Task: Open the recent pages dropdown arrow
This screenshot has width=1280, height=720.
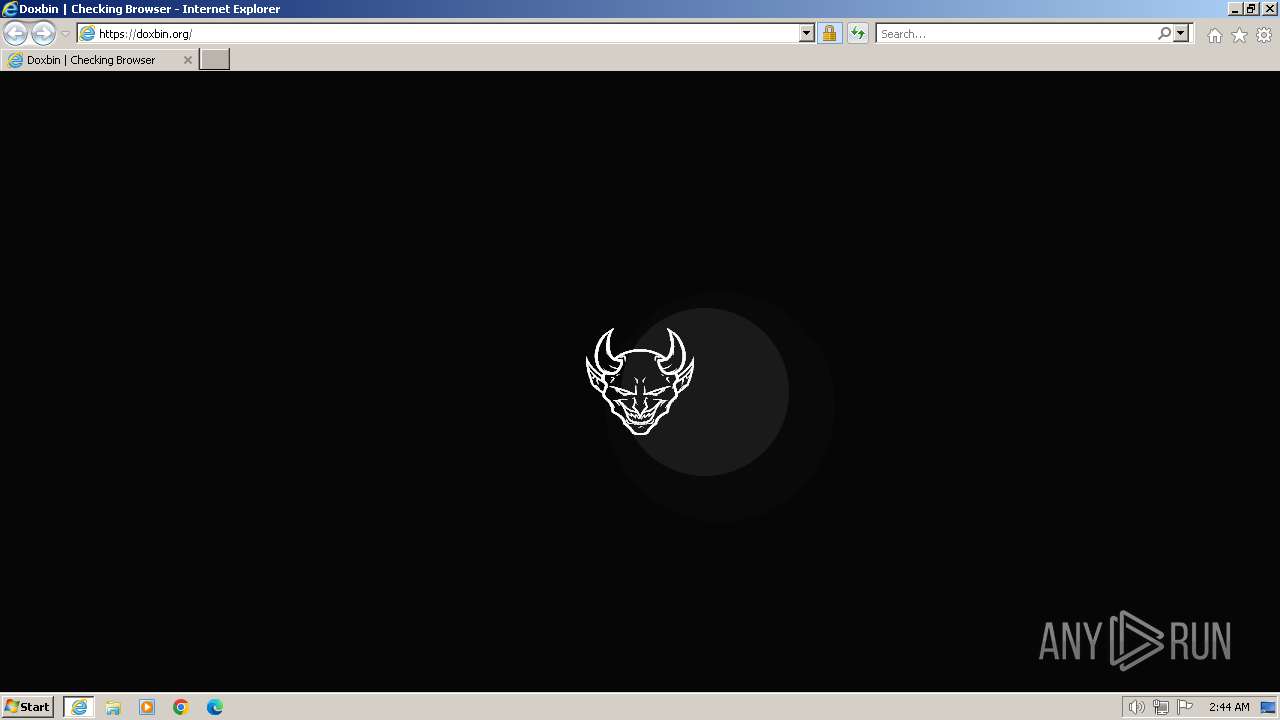Action: 65,34
